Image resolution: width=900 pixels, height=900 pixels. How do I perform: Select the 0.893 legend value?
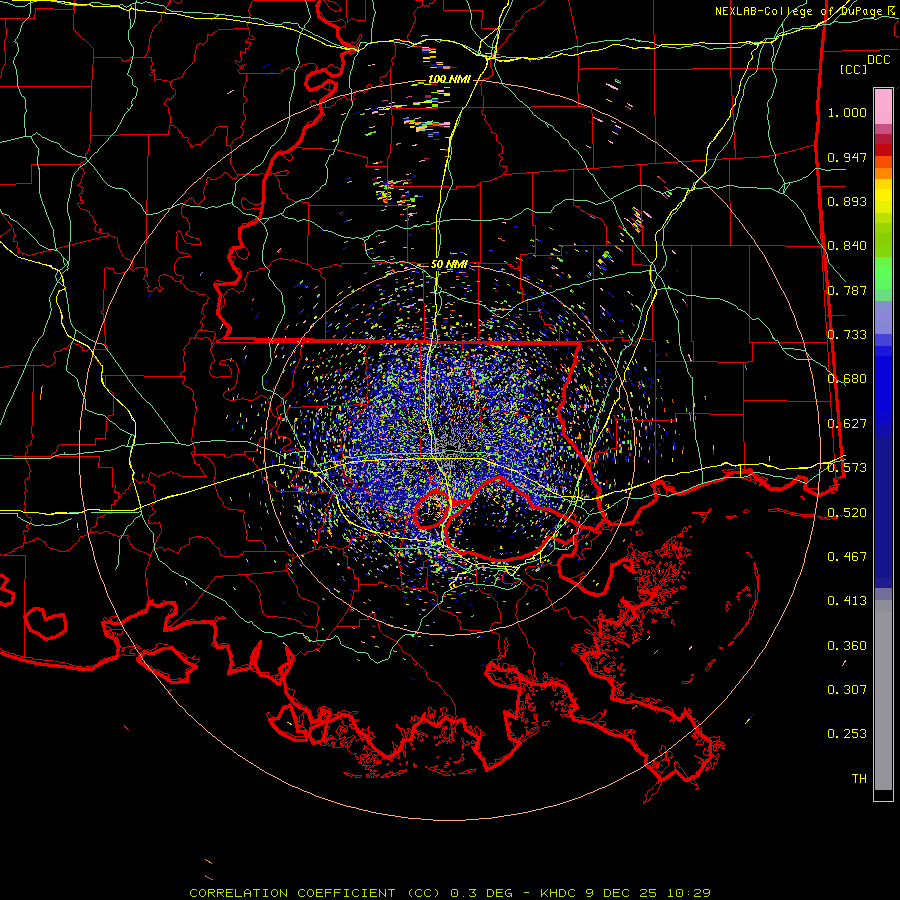[x=847, y=201]
